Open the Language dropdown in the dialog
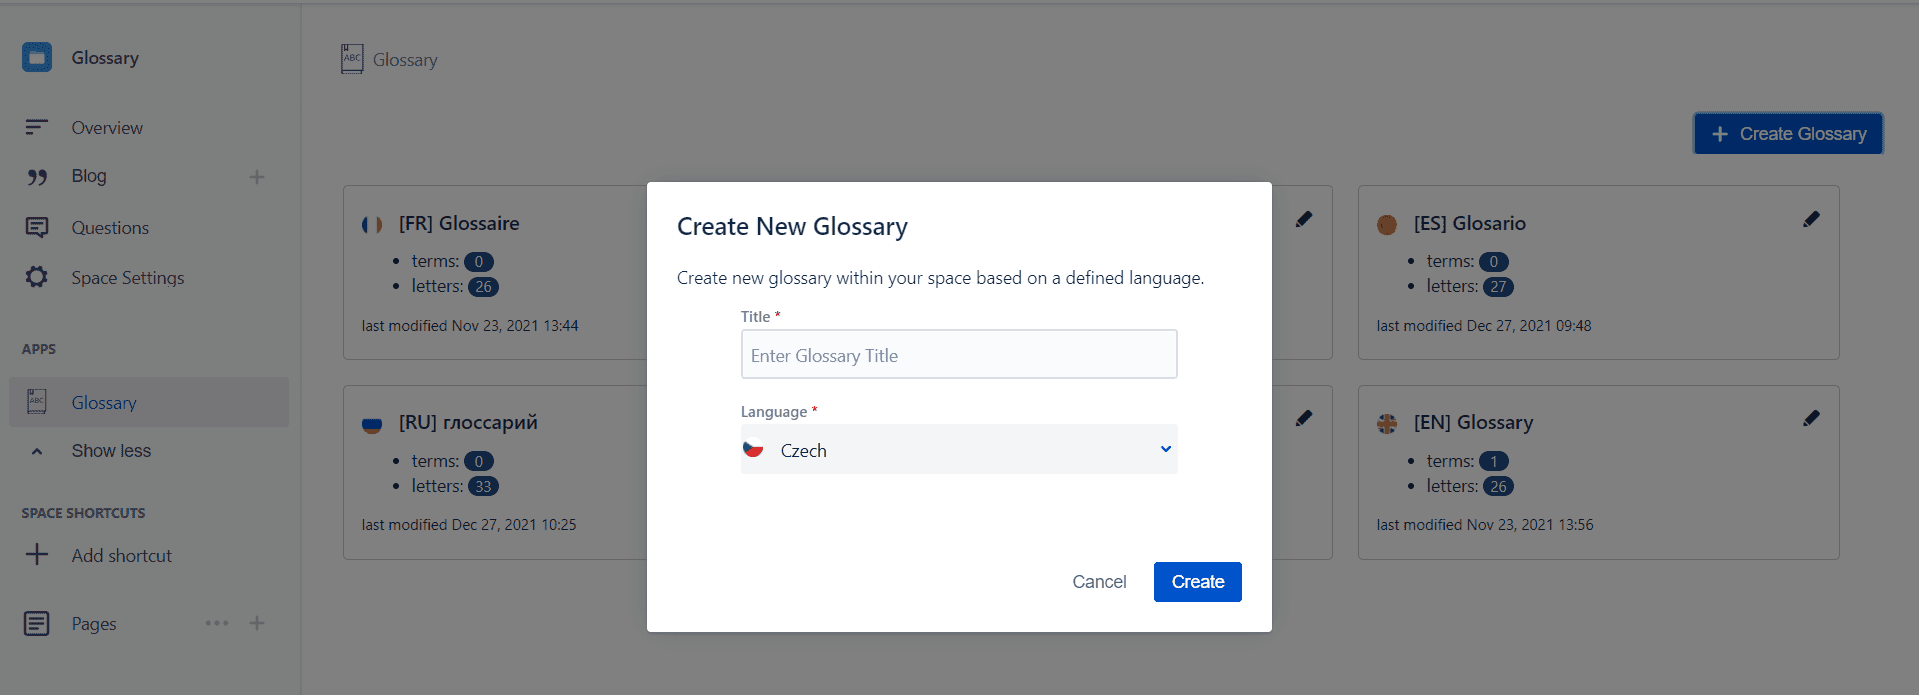Viewport: 1919px width, 695px height. (1163, 449)
